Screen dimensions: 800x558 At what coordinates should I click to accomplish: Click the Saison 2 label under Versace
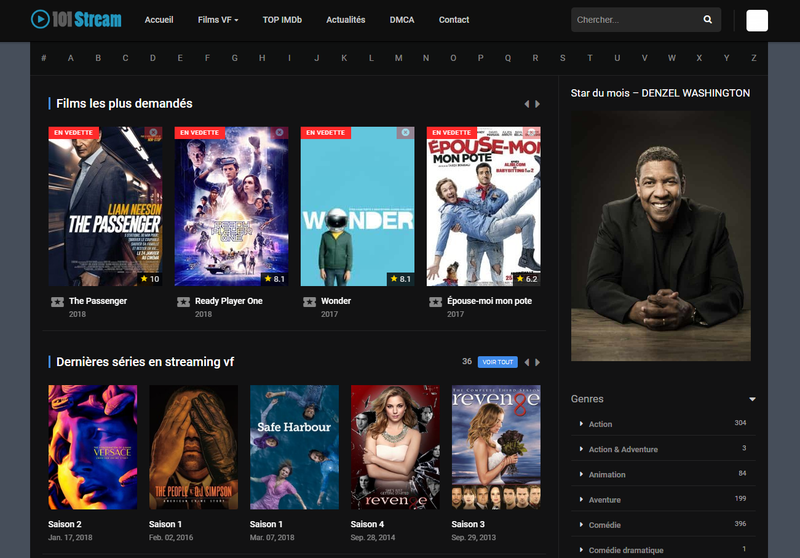point(65,524)
